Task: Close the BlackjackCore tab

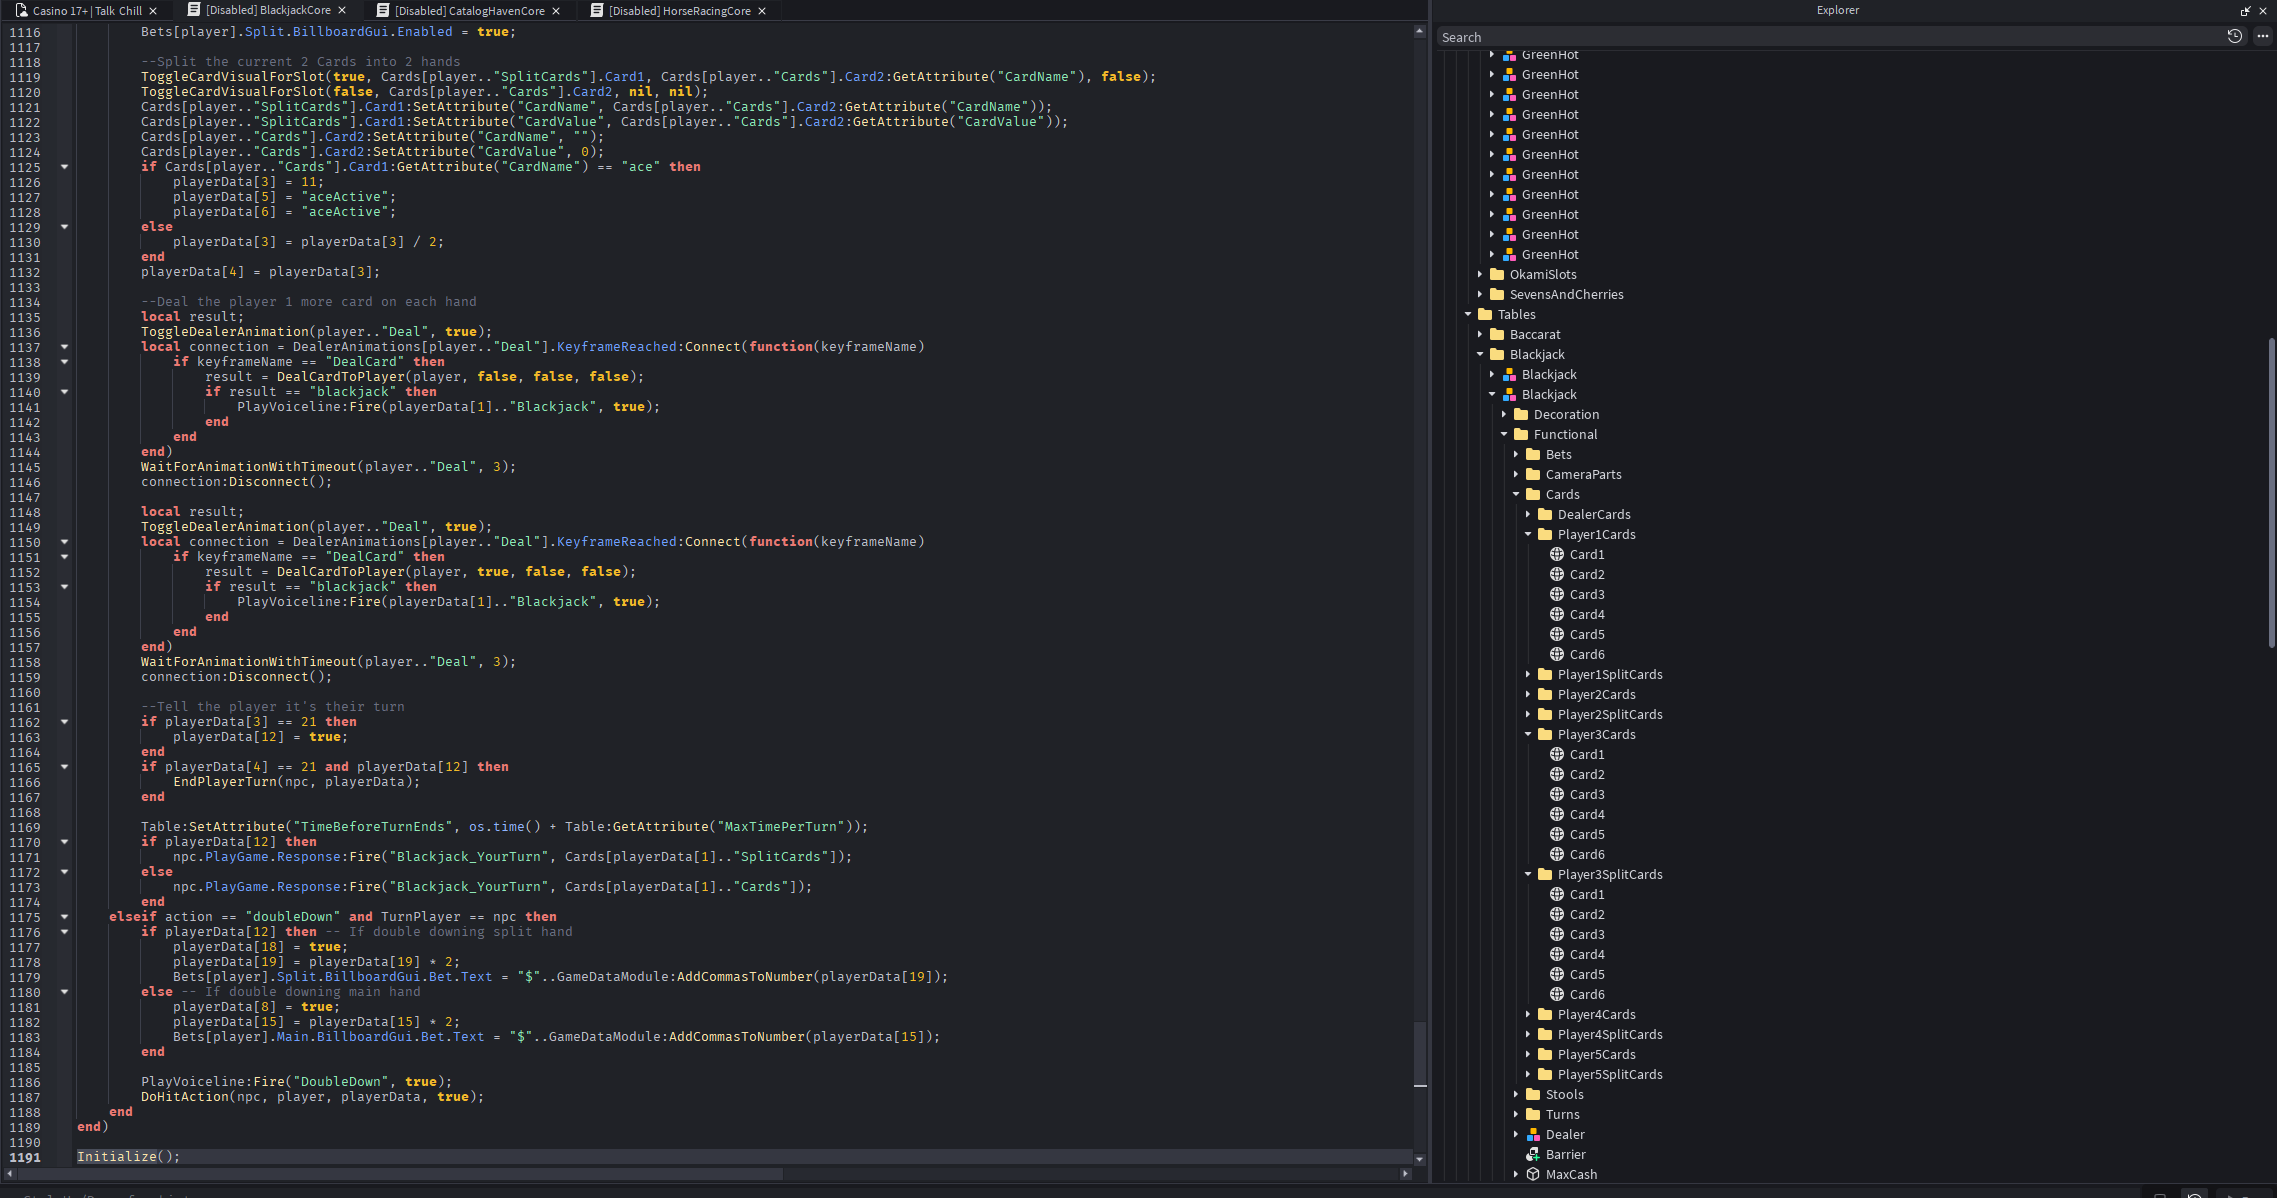Action: point(342,11)
